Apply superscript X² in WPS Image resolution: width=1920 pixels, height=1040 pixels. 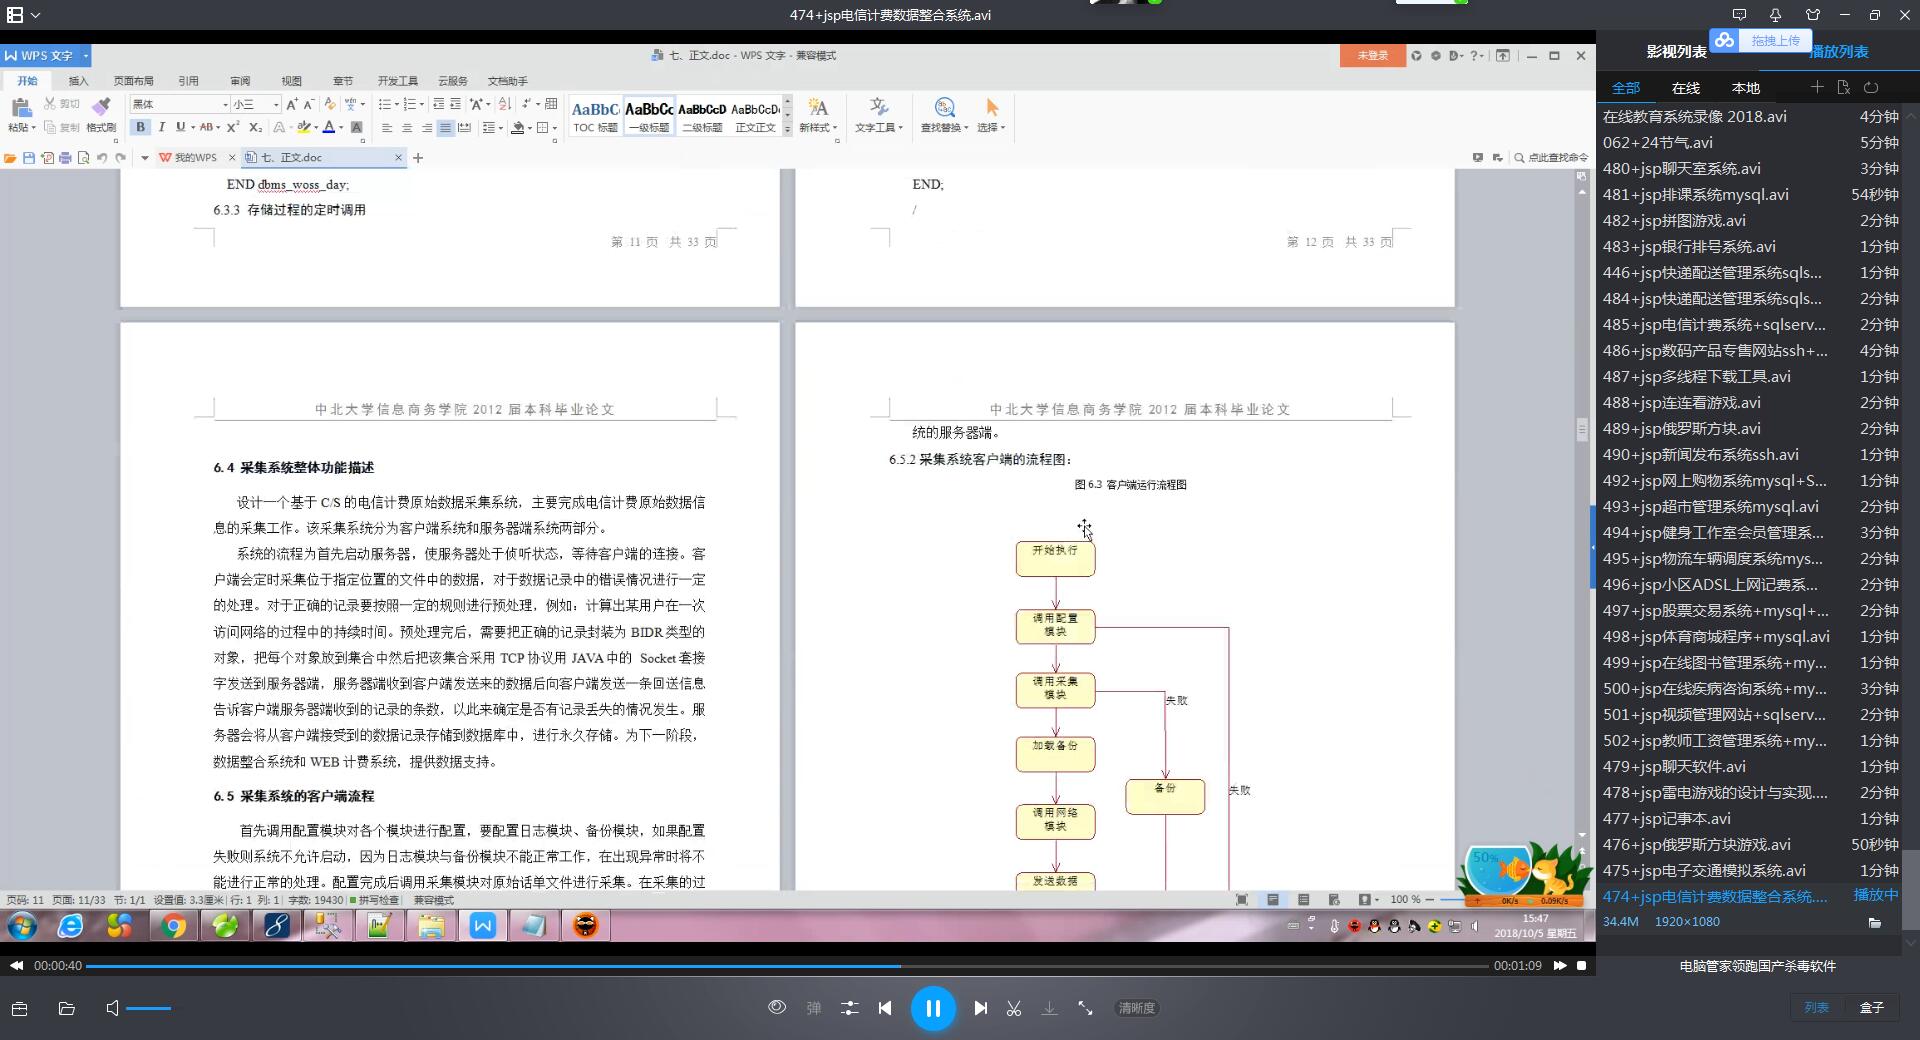[232, 127]
